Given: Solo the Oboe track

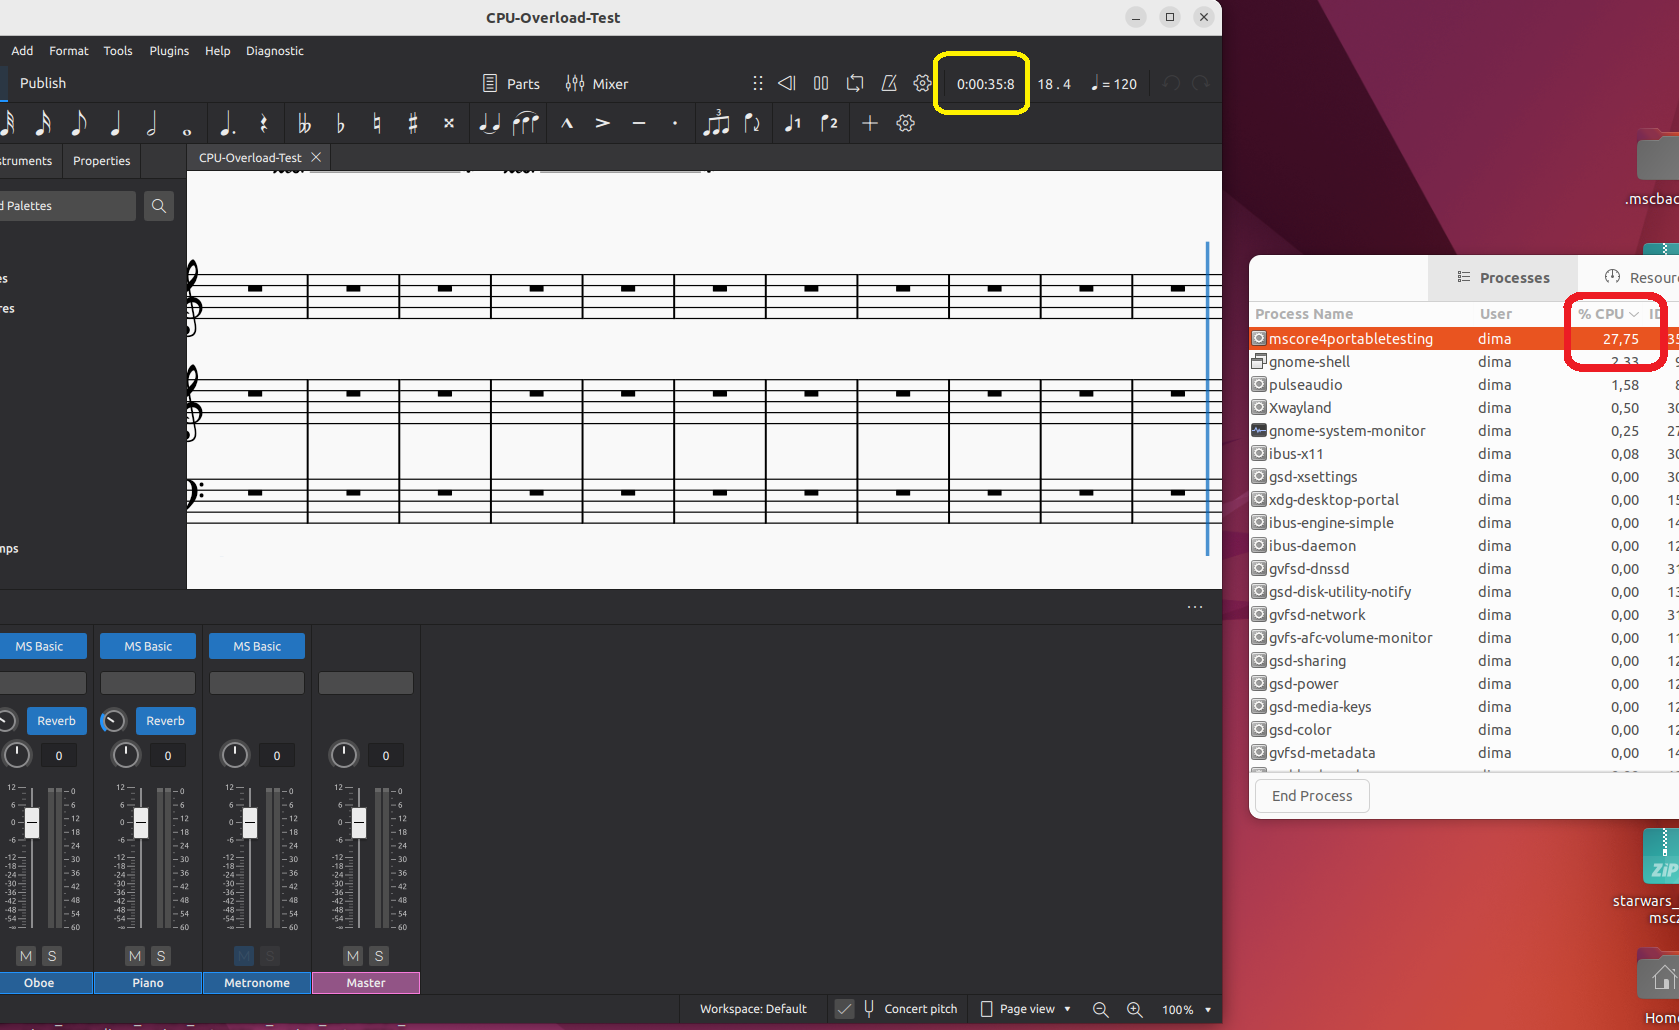Looking at the screenshot, I should coord(52,956).
